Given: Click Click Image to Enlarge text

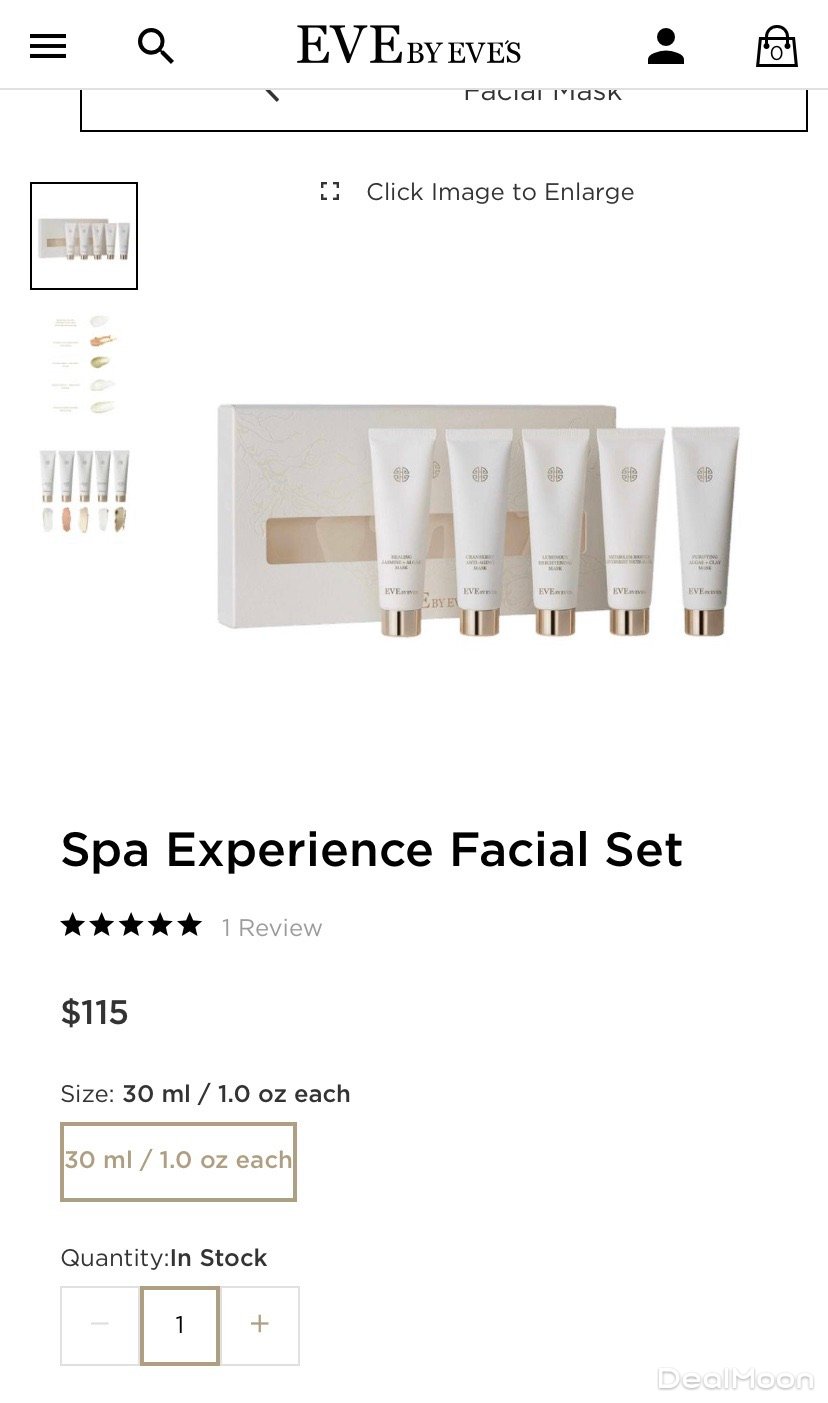Looking at the screenshot, I should pos(500,192).
